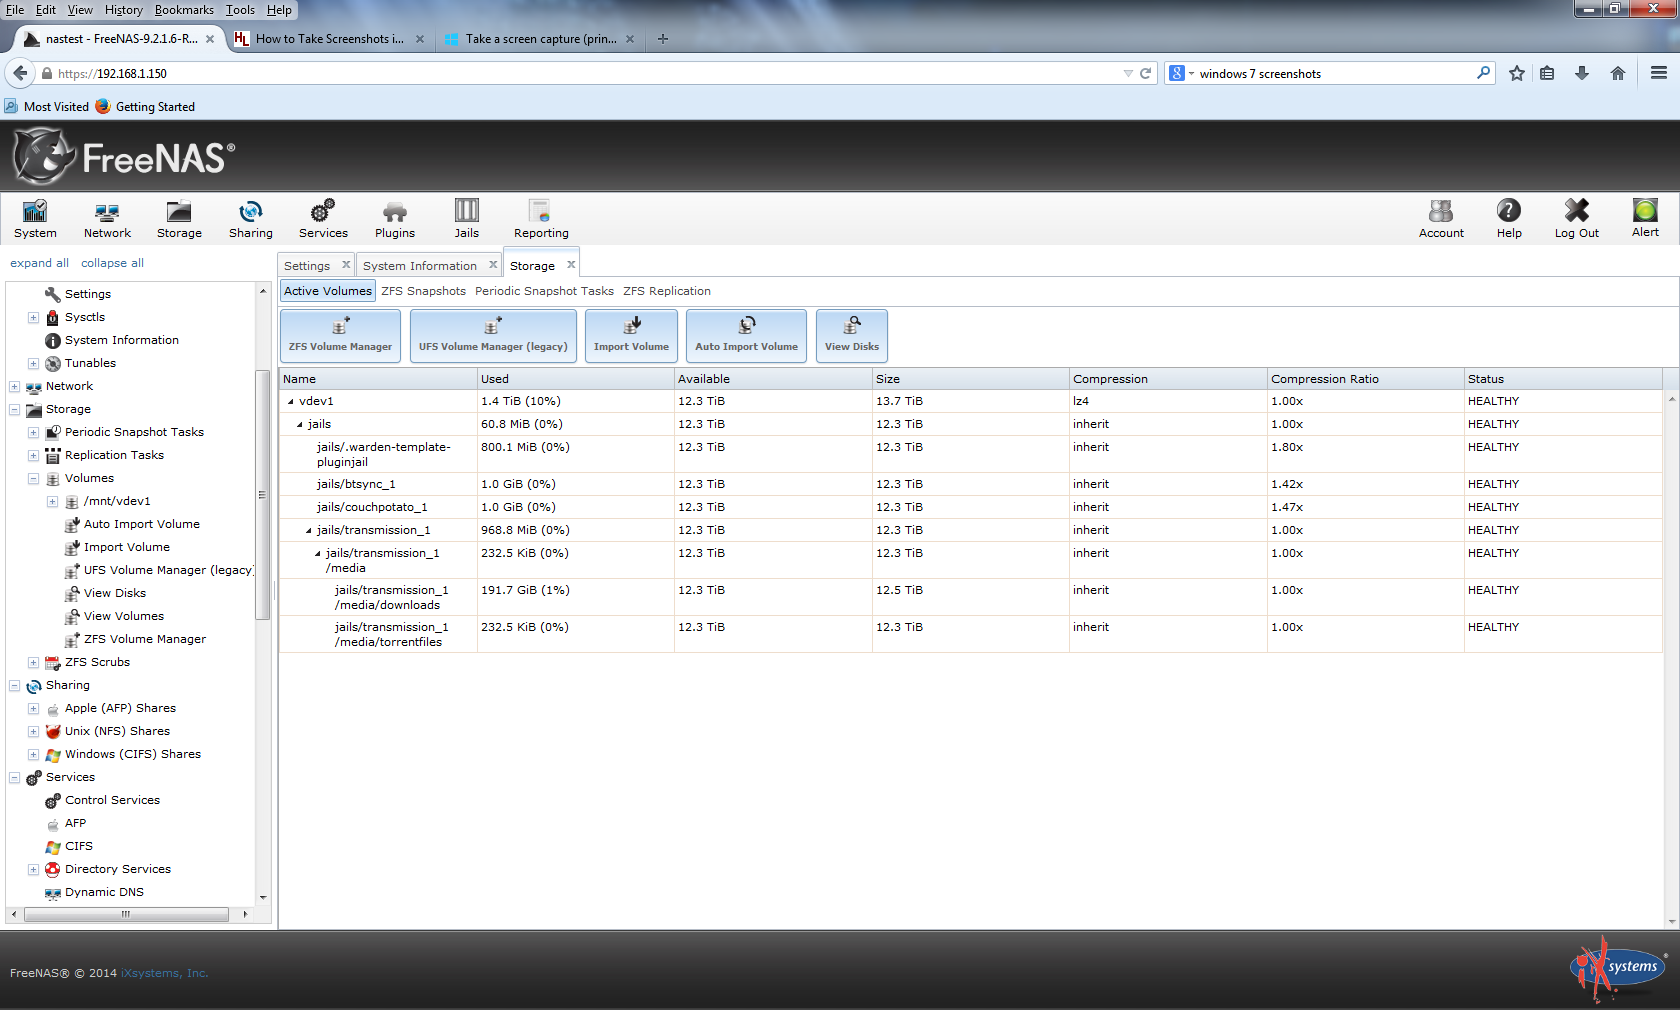Click the iXsystems, Inc. footer link

(x=164, y=973)
